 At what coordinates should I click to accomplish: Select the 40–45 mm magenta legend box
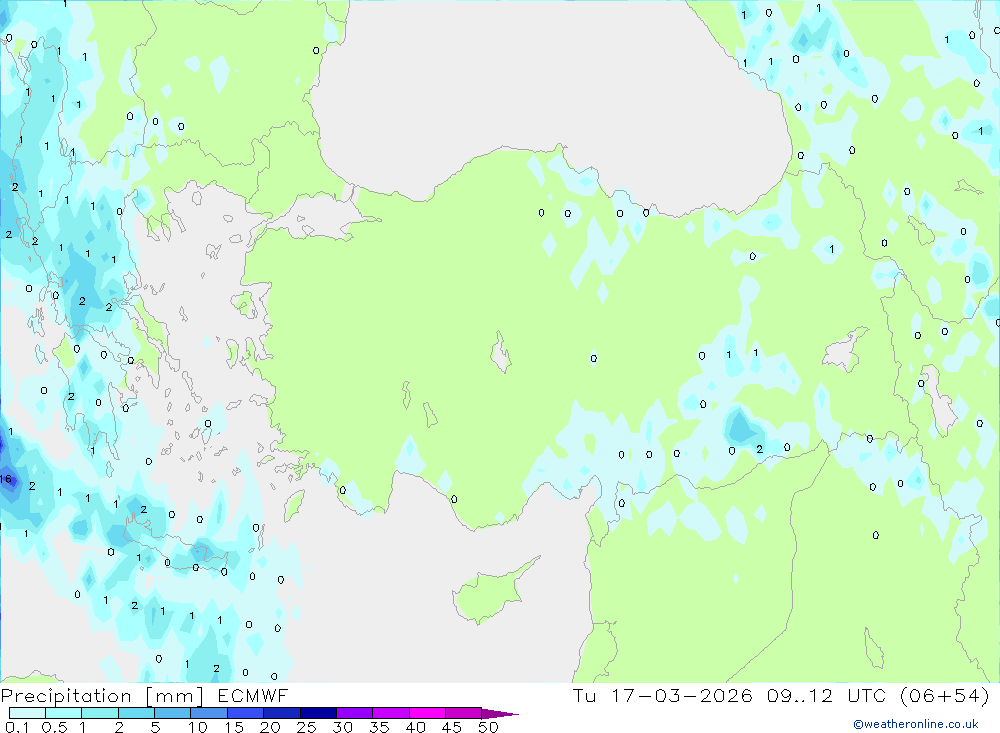tap(427, 713)
